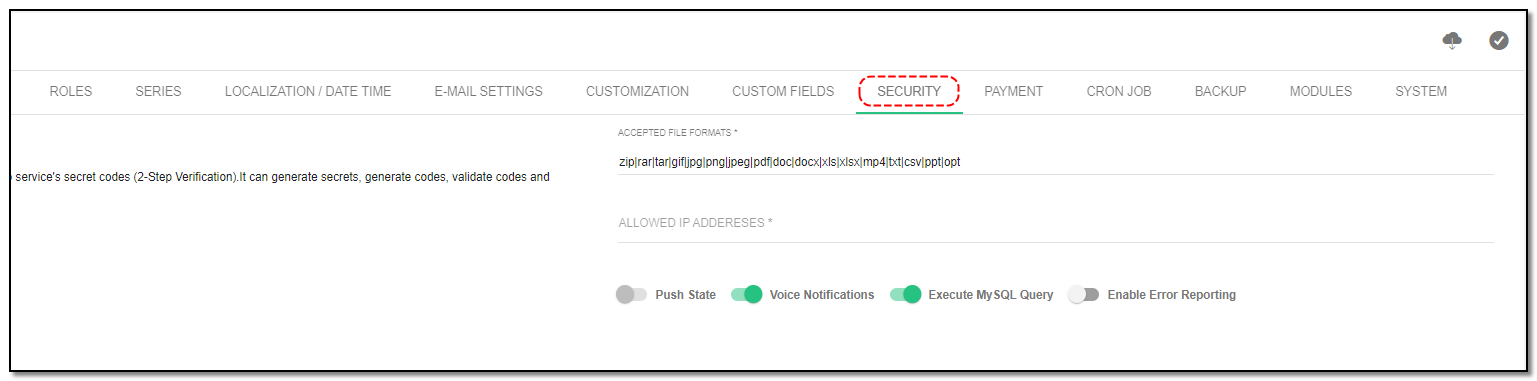The height and width of the screenshot is (381, 1537).
Task: Click the Accepted File Formats field
Action: [x=1056, y=161]
